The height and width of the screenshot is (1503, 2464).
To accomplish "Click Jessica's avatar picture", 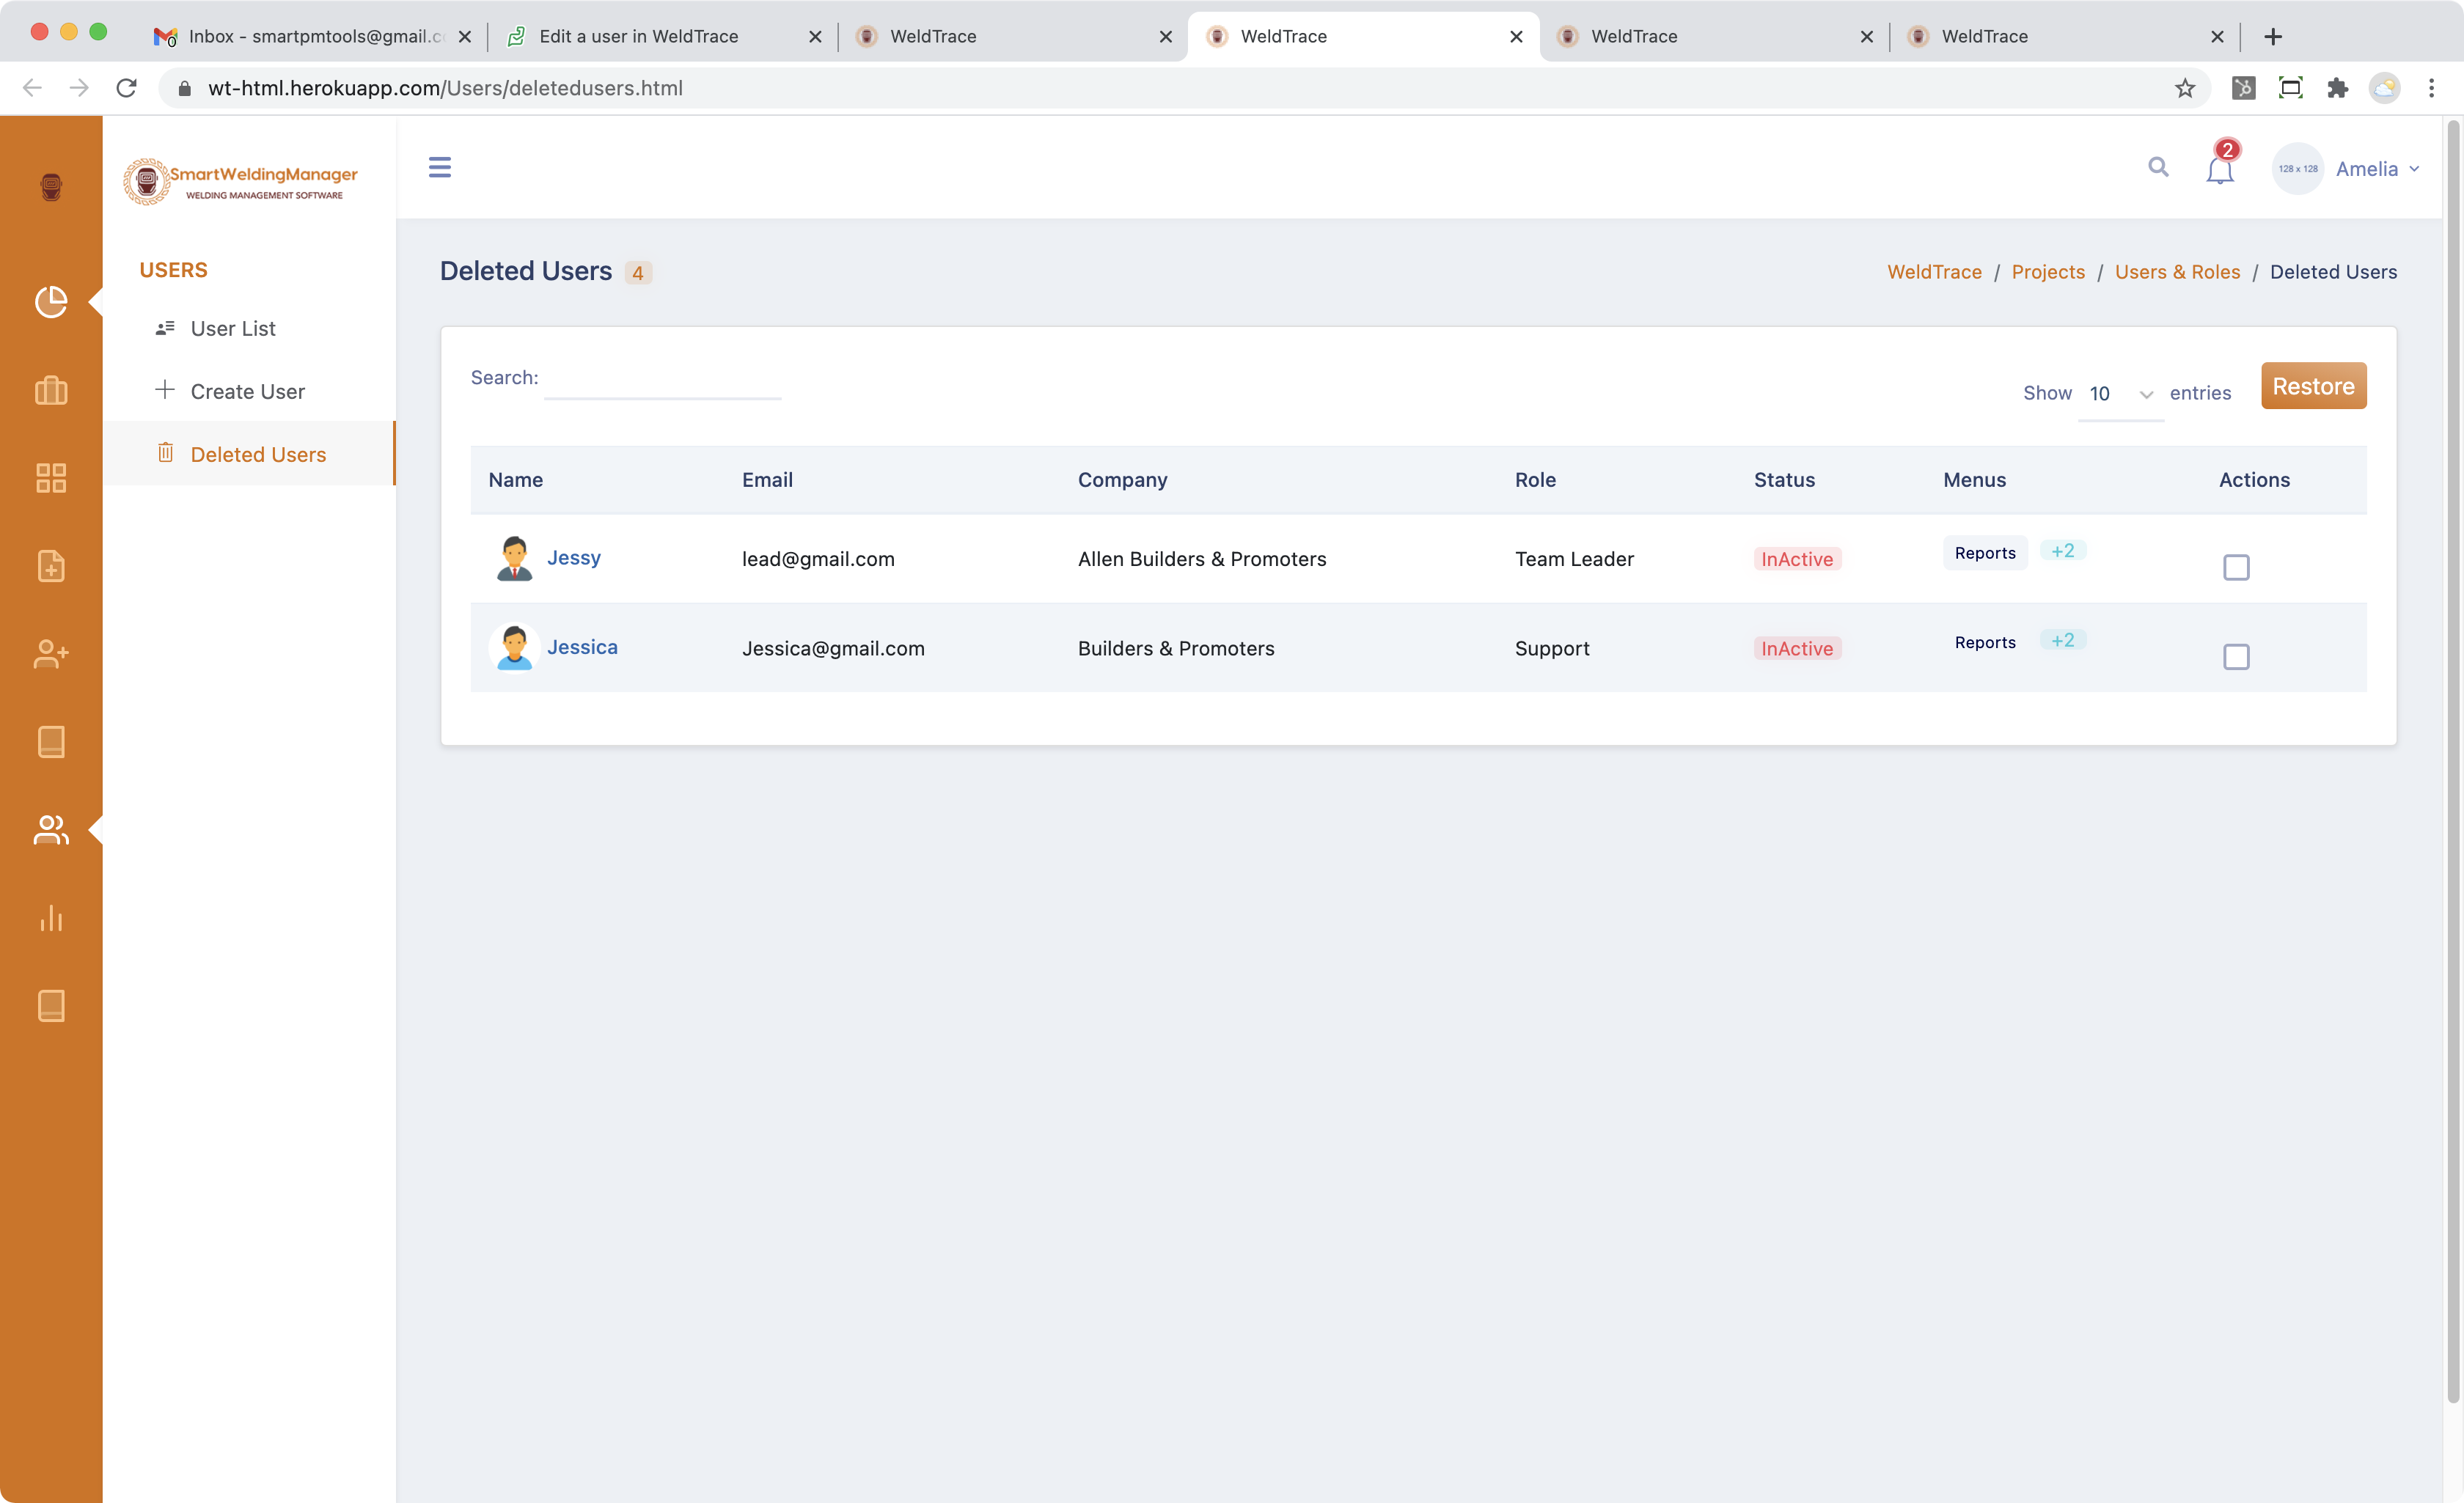I will [x=514, y=647].
